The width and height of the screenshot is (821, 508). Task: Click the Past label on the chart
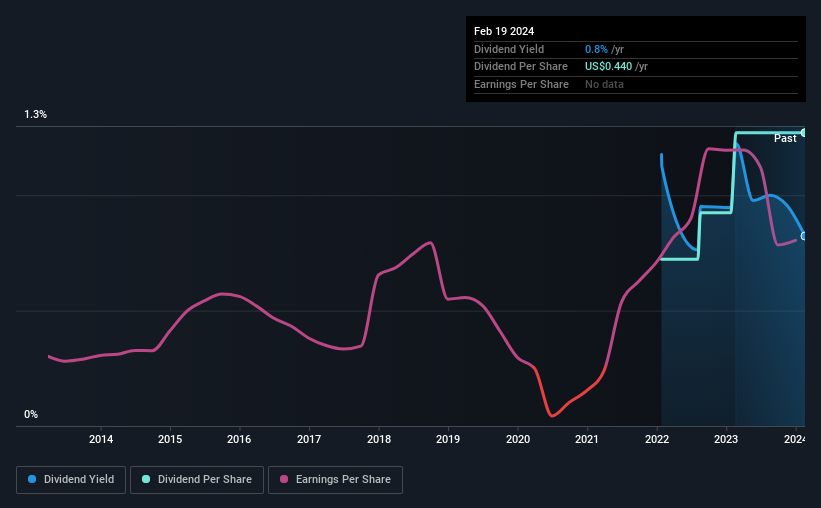tap(785, 138)
